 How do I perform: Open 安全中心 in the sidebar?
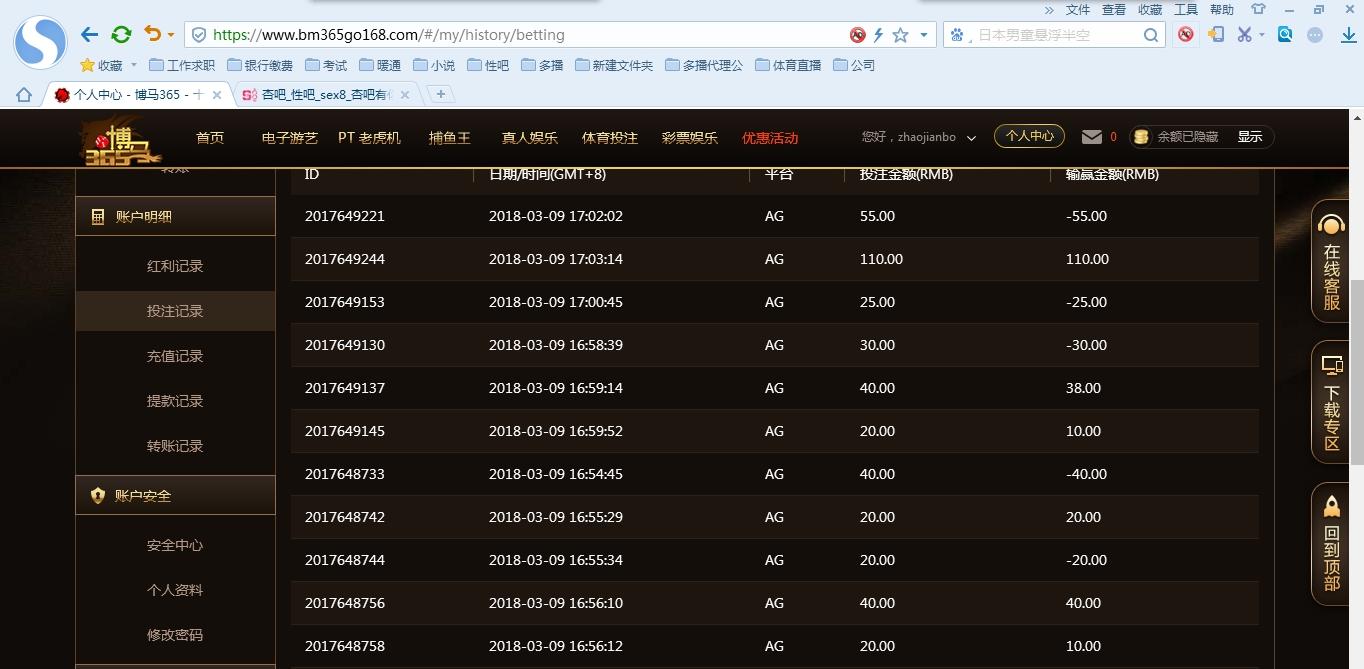(x=175, y=545)
